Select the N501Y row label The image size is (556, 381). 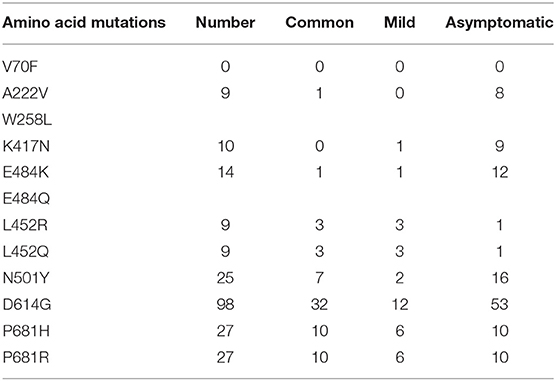(26, 278)
